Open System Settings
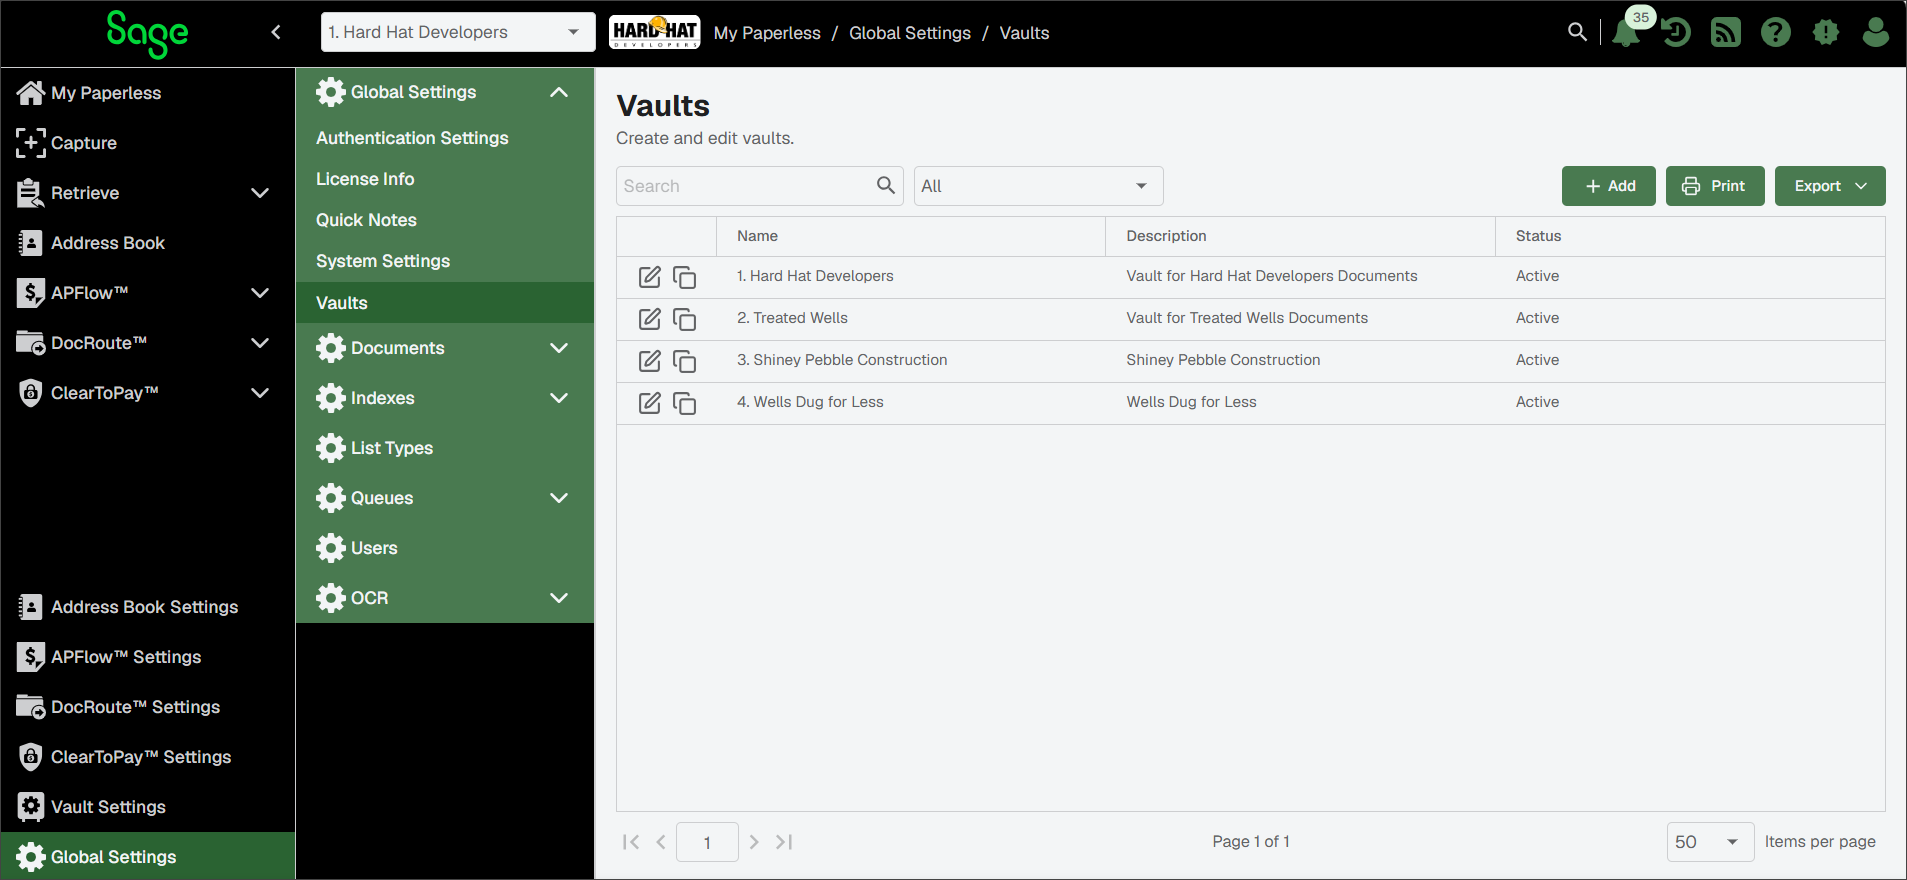 [445, 261]
